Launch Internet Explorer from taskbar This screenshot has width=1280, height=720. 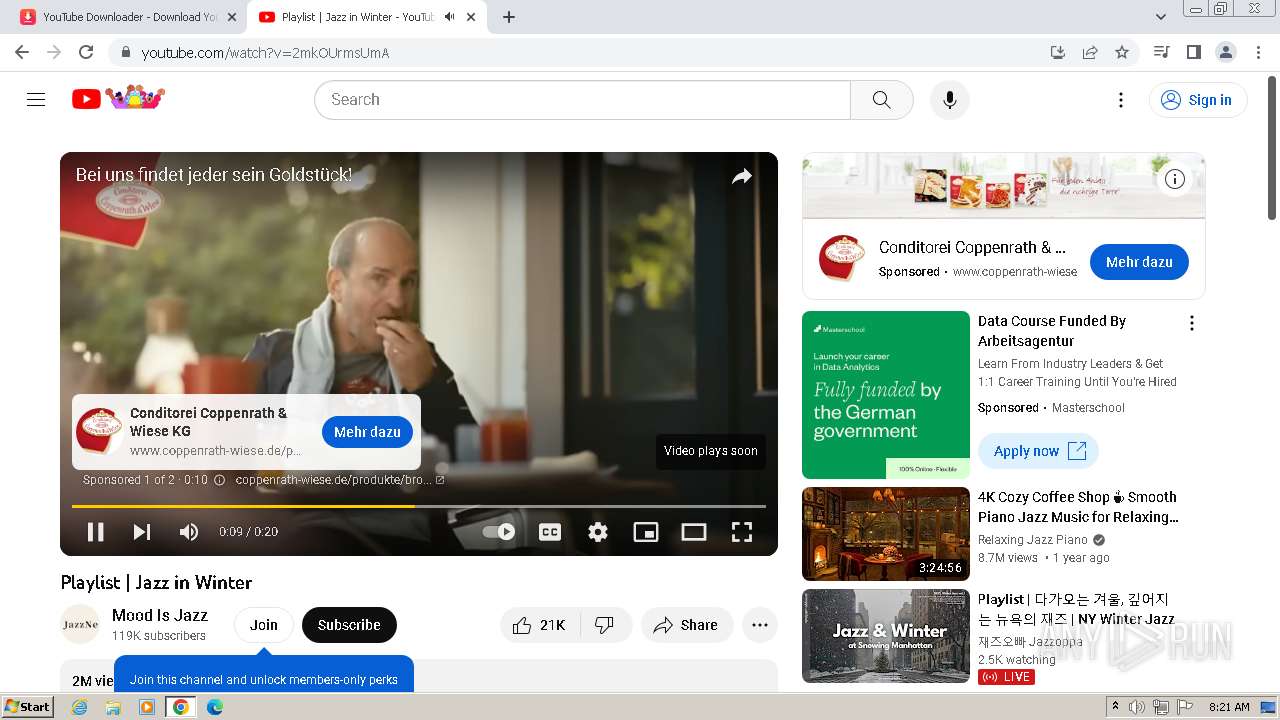[x=80, y=707]
